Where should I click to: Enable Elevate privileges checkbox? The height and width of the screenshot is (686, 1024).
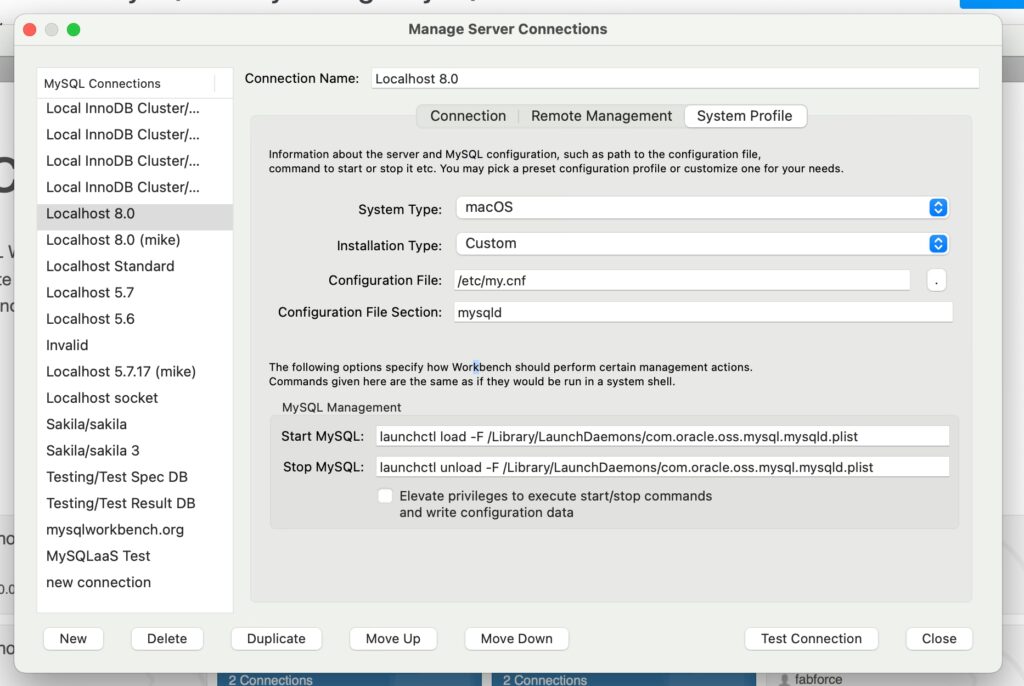click(x=385, y=496)
